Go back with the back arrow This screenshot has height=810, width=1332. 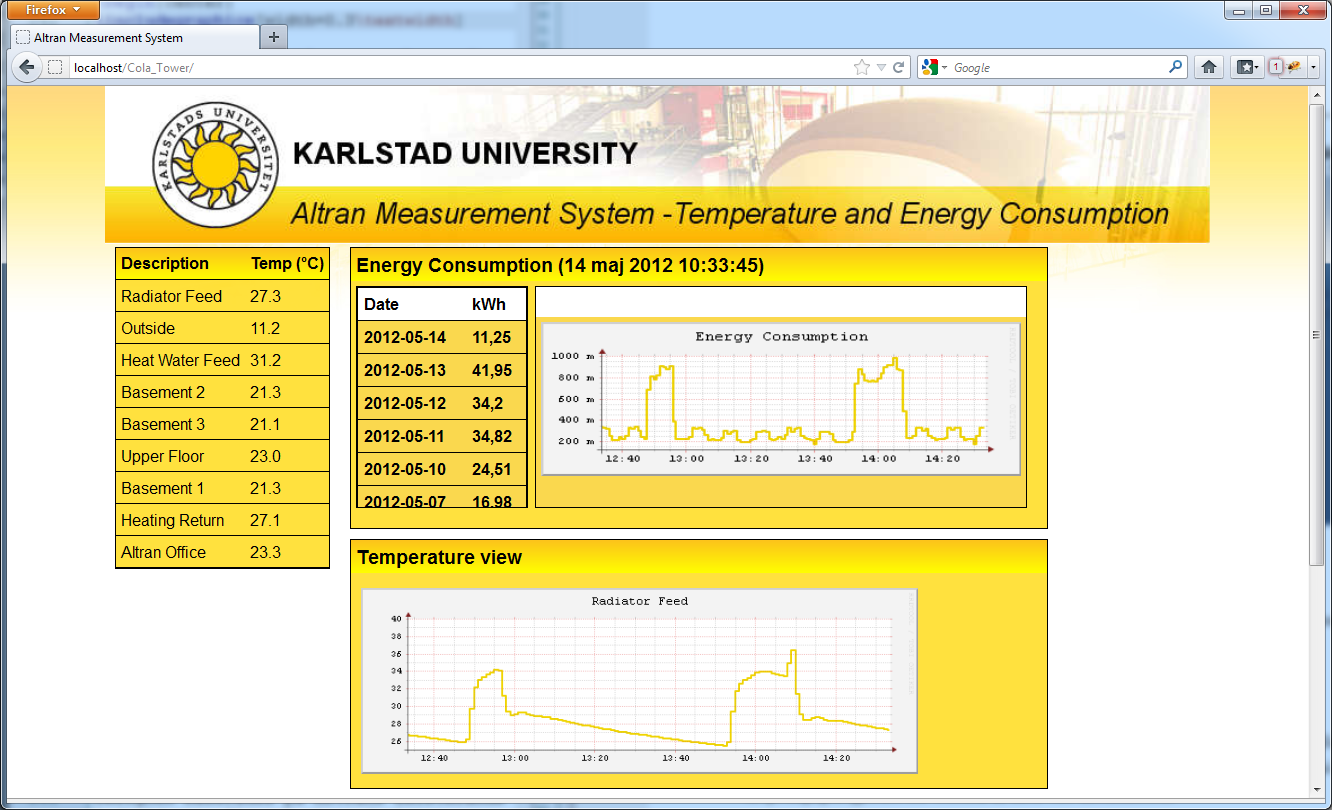[x=27, y=67]
